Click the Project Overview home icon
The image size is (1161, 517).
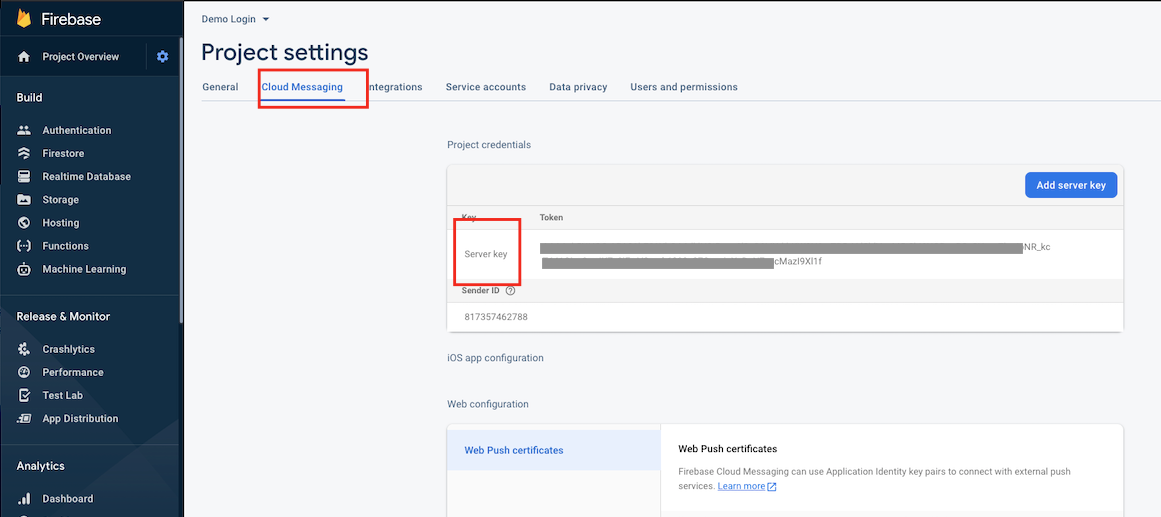24,56
